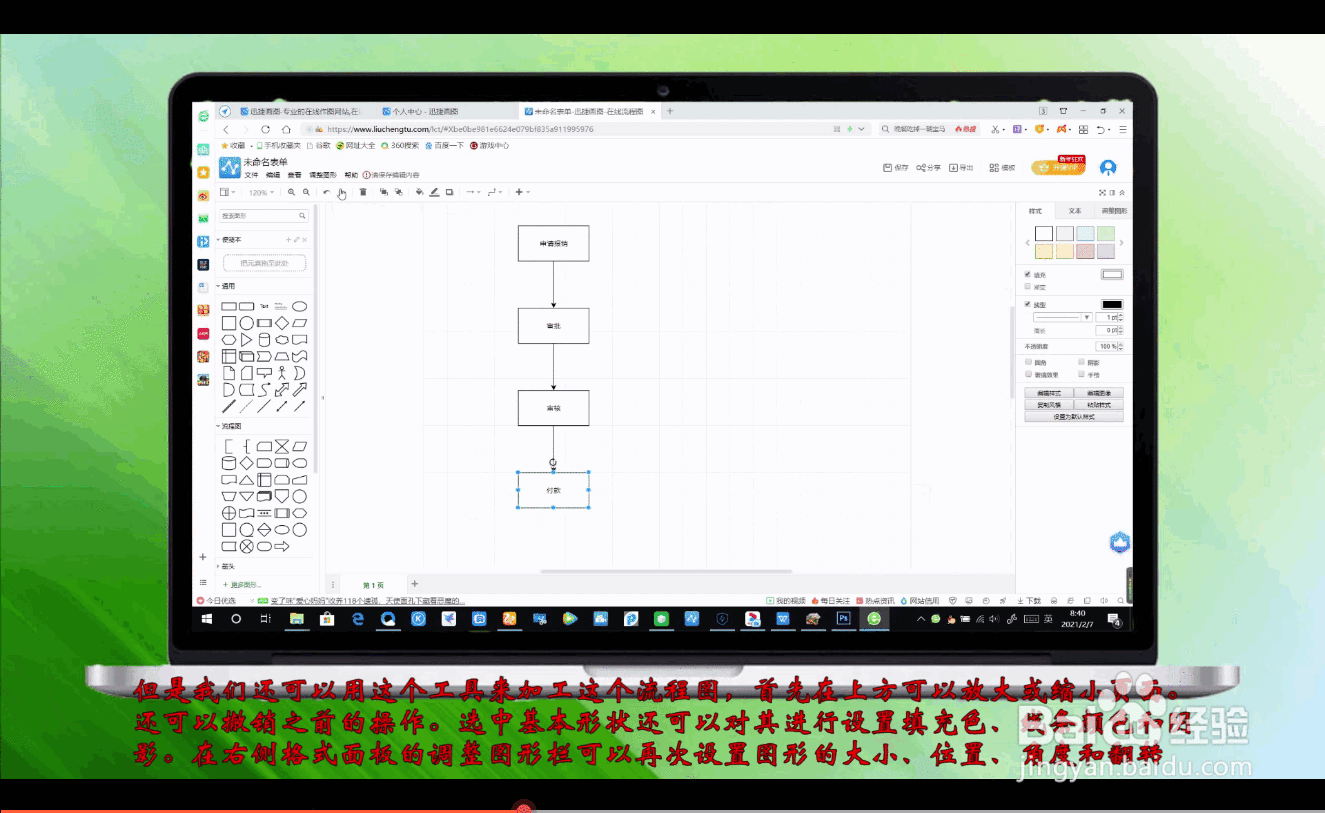Open the 编辑 menu
The width and height of the screenshot is (1325, 813).
[273, 175]
